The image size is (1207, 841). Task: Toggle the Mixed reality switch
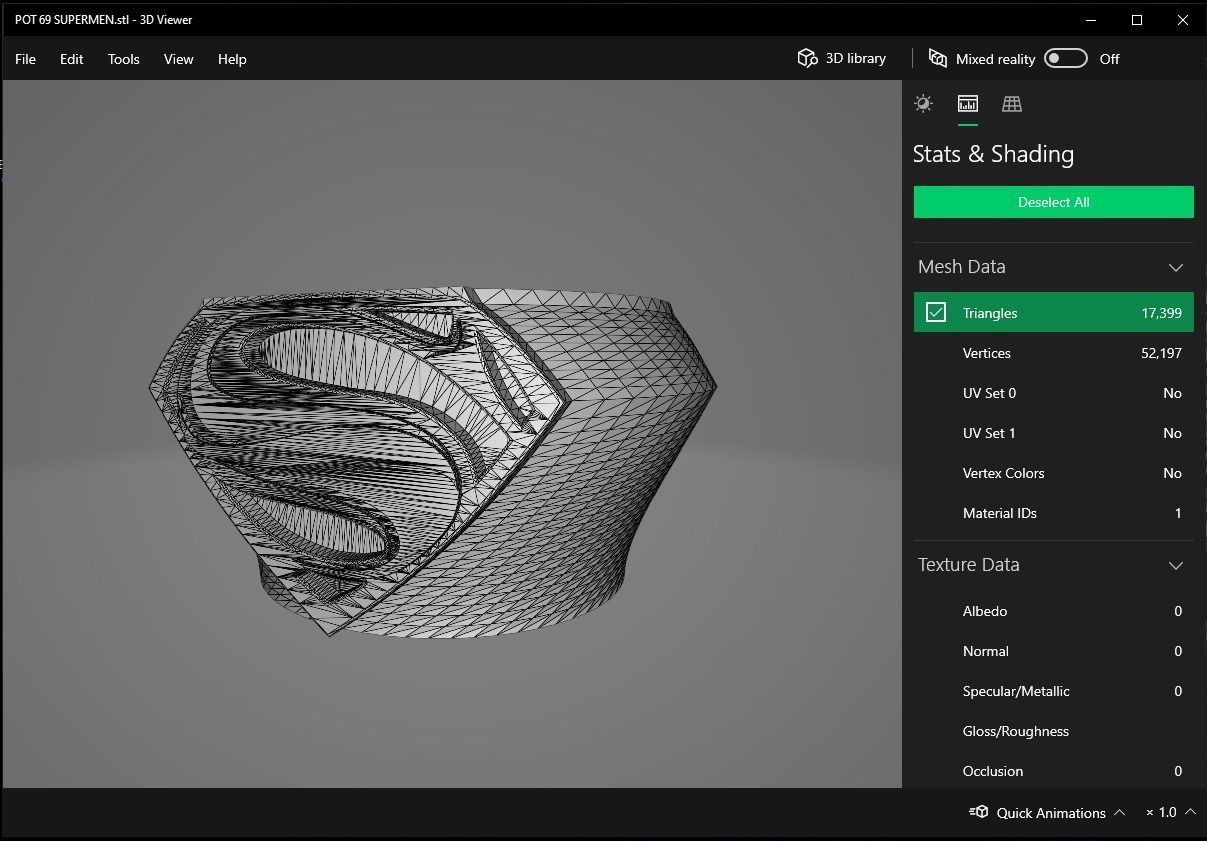click(x=1065, y=58)
